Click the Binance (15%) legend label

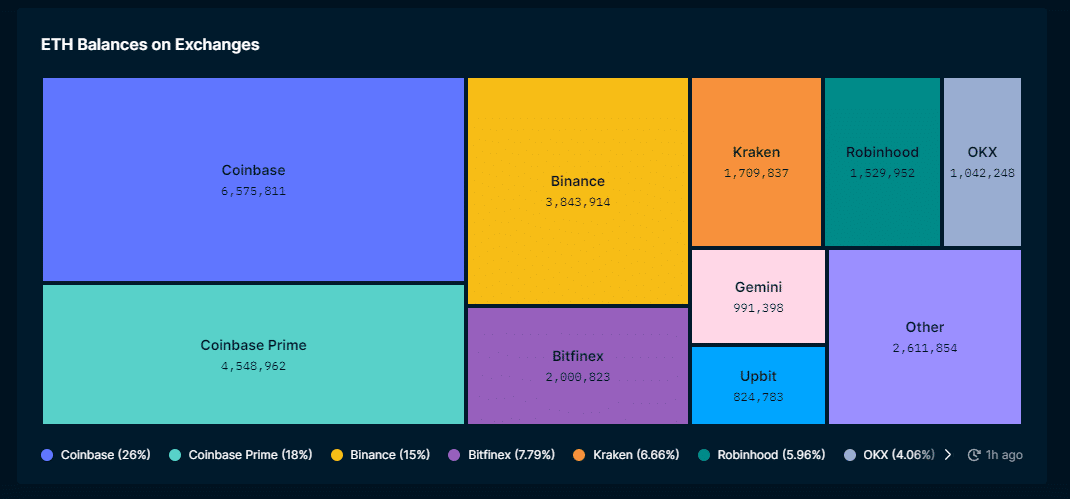tap(390, 455)
